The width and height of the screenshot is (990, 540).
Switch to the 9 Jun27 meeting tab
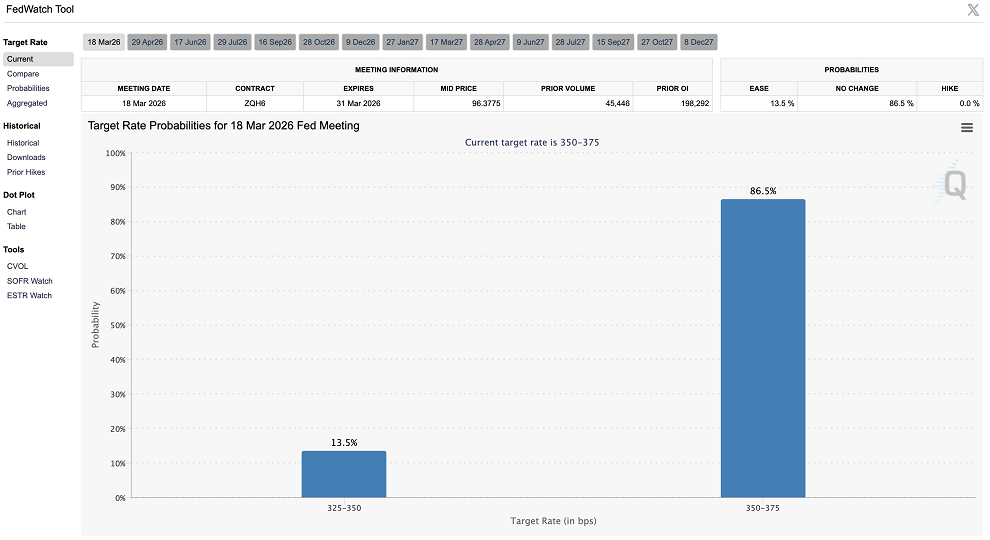click(x=530, y=42)
